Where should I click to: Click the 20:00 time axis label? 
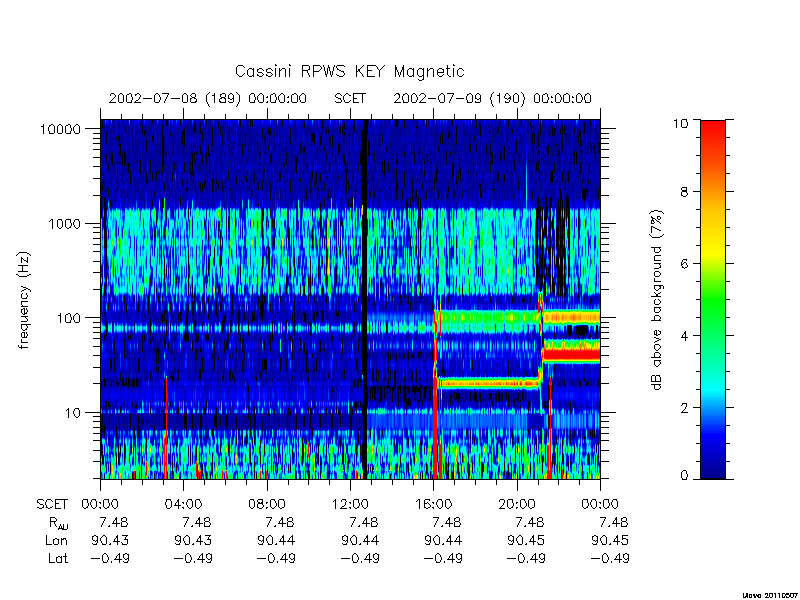[516, 504]
